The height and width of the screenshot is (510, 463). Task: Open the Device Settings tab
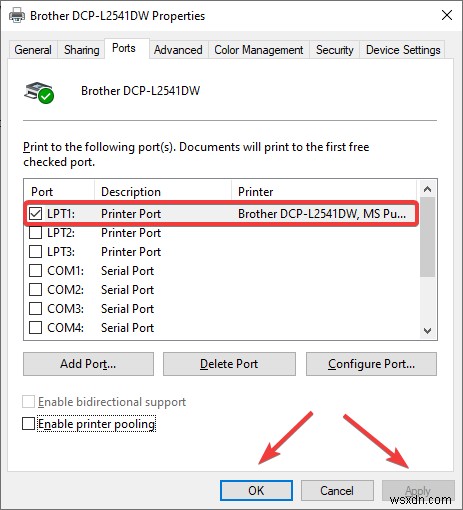pos(403,50)
